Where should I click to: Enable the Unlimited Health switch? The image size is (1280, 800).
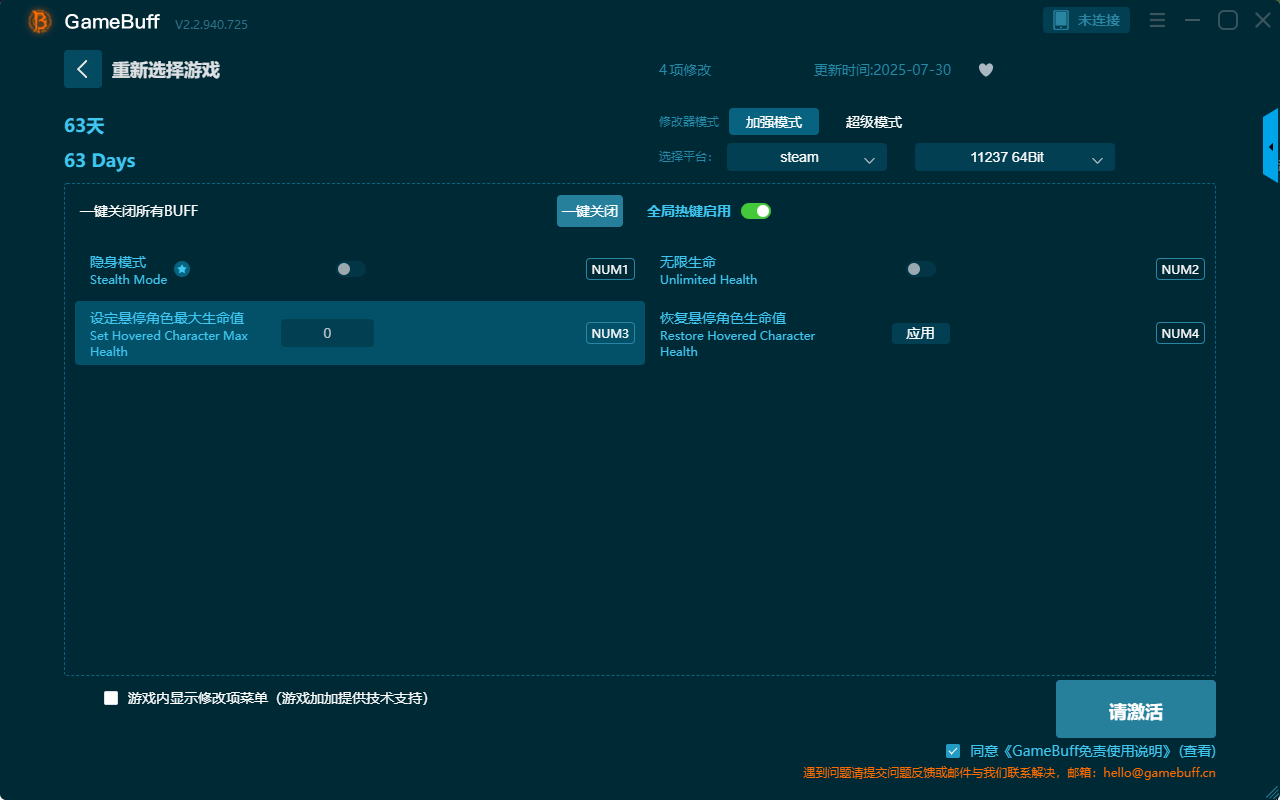click(921, 269)
